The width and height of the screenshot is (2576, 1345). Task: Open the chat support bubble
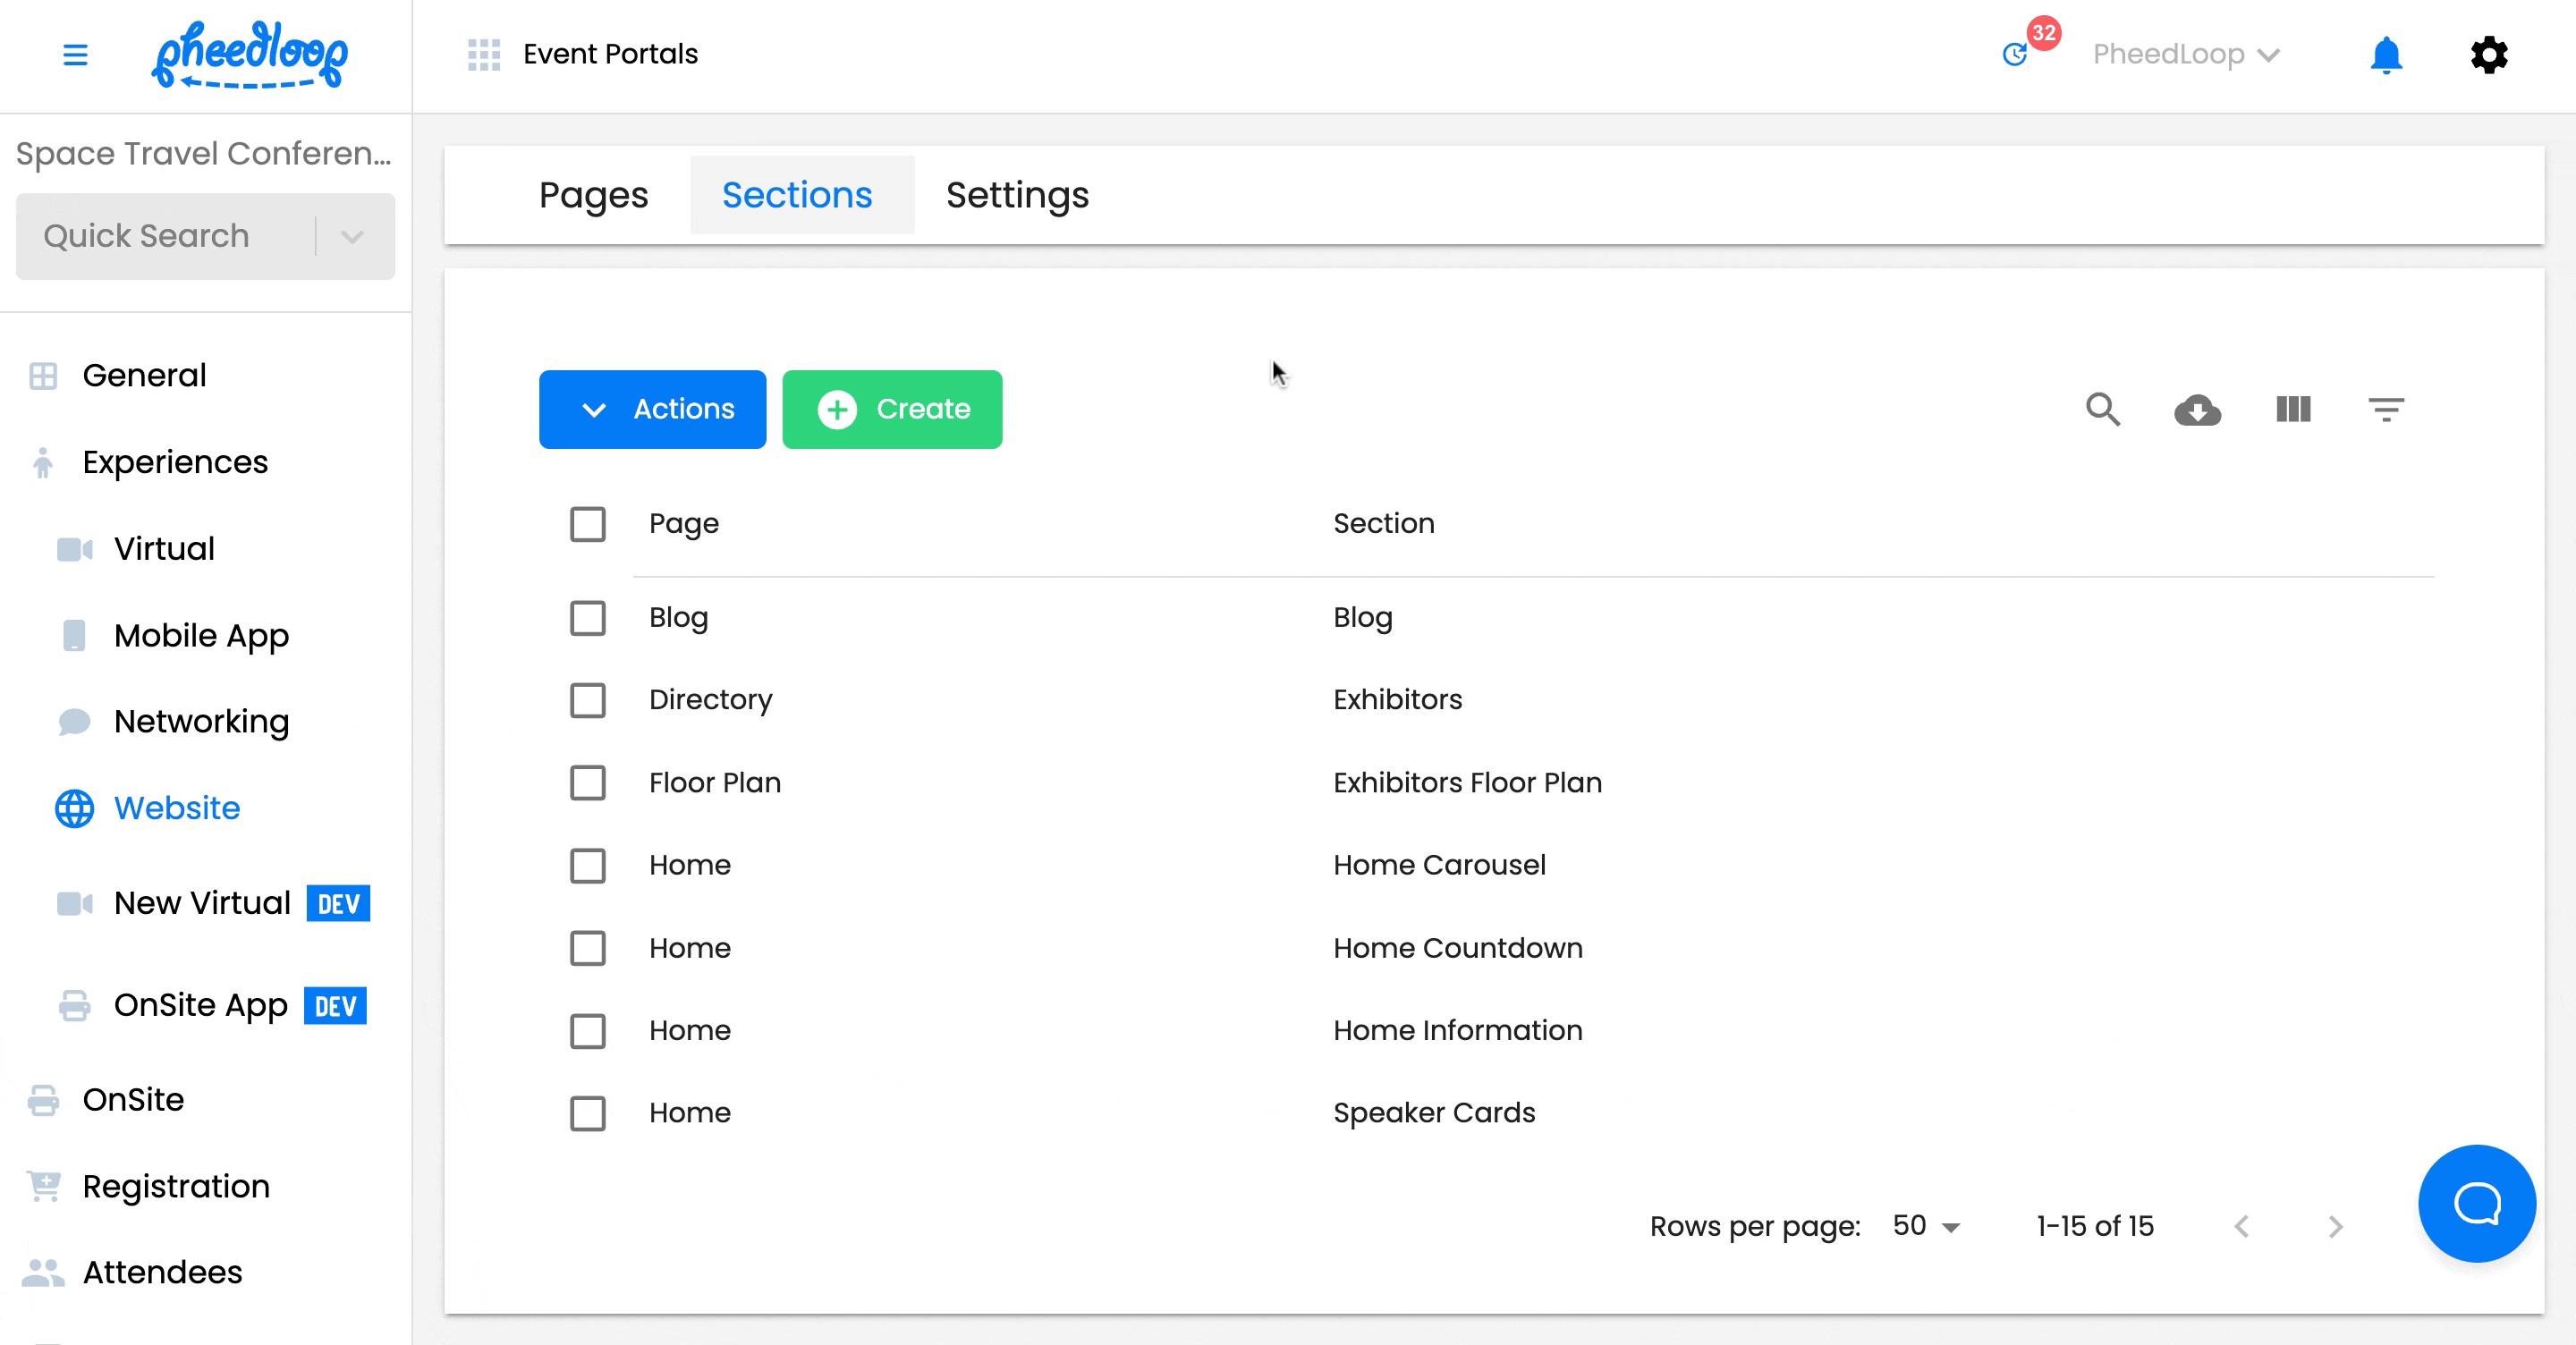tap(2476, 1203)
